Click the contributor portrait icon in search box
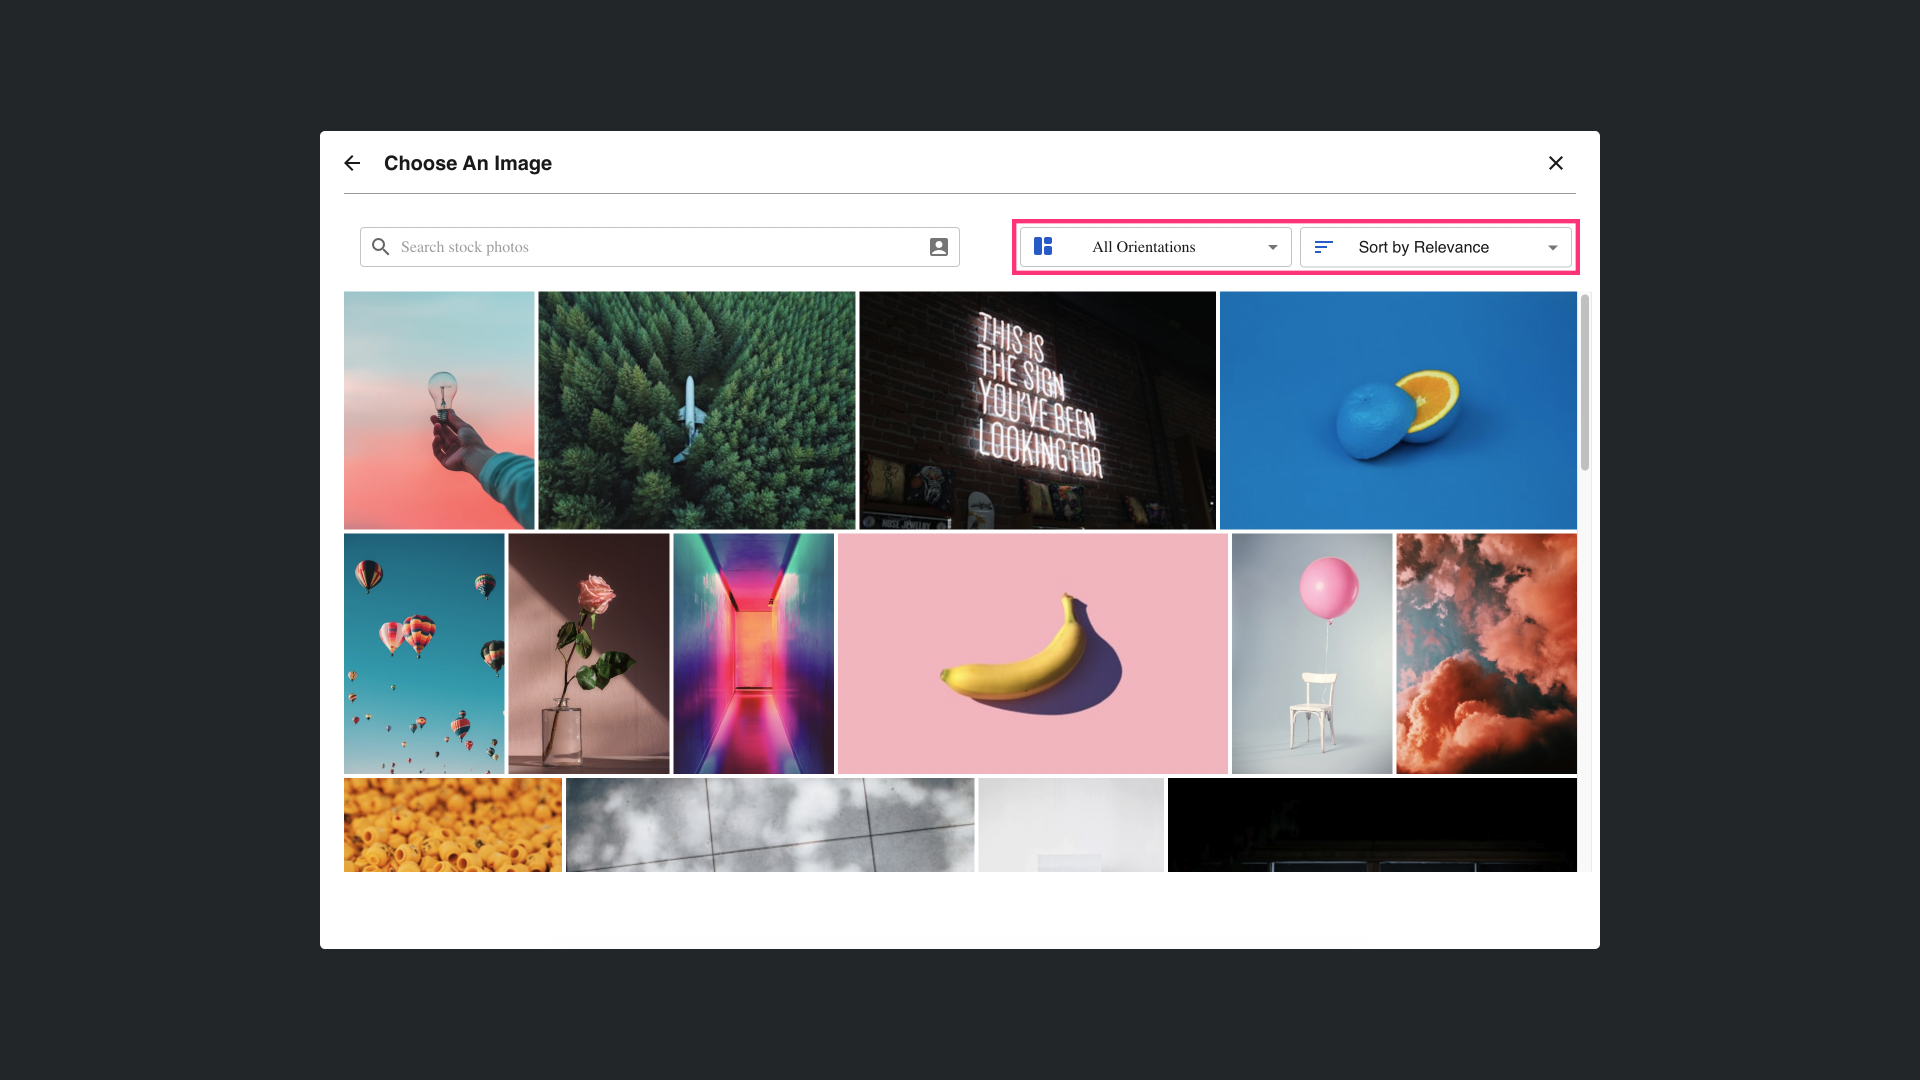 pyautogui.click(x=938, y=247)
